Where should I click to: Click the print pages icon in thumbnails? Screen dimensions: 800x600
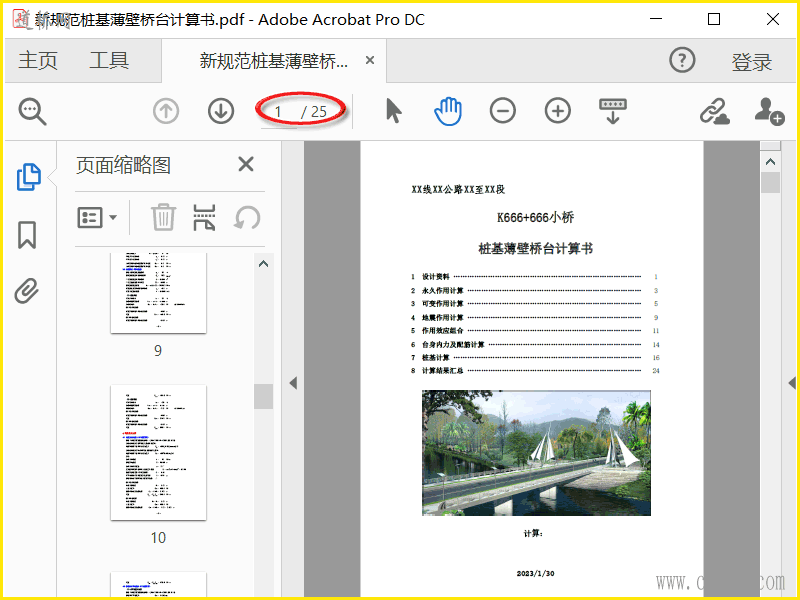[204, 217]
